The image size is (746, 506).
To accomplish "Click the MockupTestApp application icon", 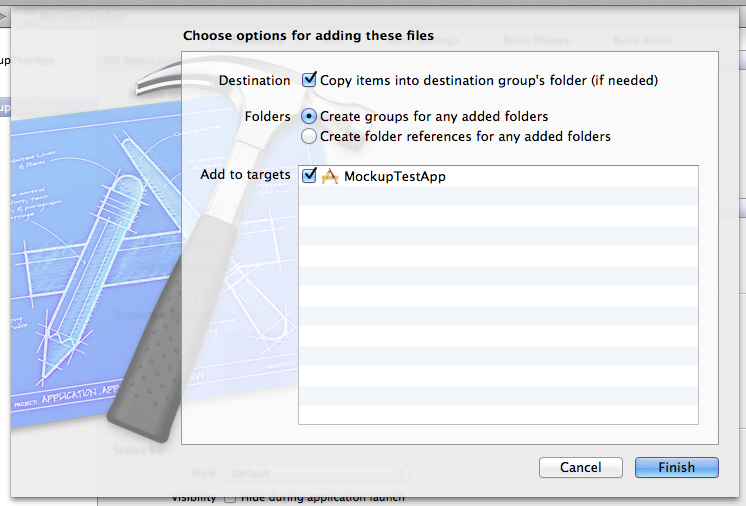I will [x=330, y=176].
